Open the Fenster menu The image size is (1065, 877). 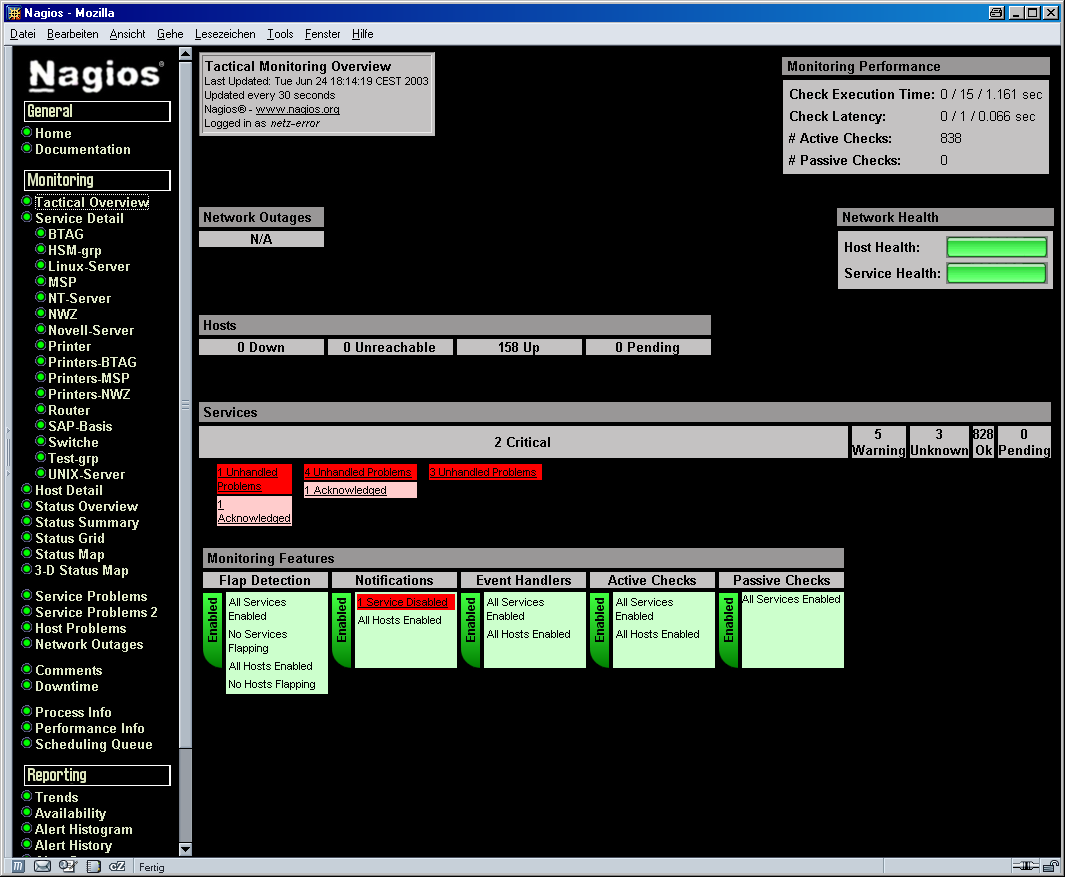[x=323, y=34]
